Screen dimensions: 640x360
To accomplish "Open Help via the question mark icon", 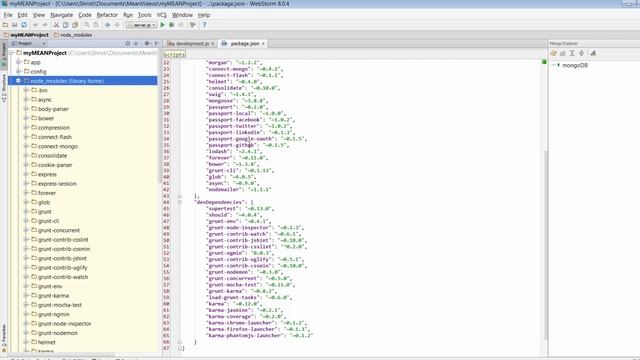I will [204, 25].
